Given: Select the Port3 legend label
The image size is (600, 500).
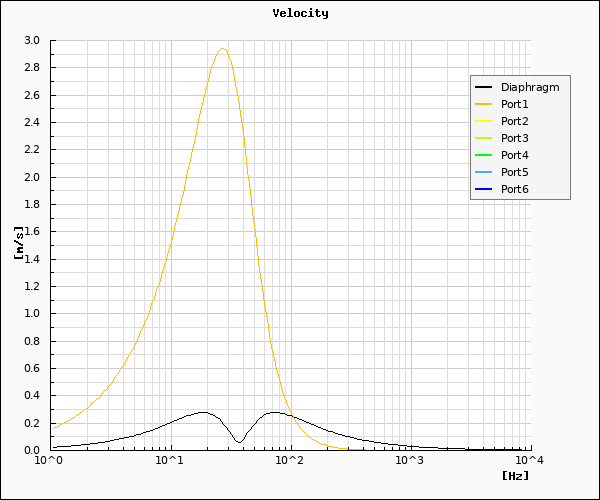Looking at the screenshot, I should (x=514, y=138).
